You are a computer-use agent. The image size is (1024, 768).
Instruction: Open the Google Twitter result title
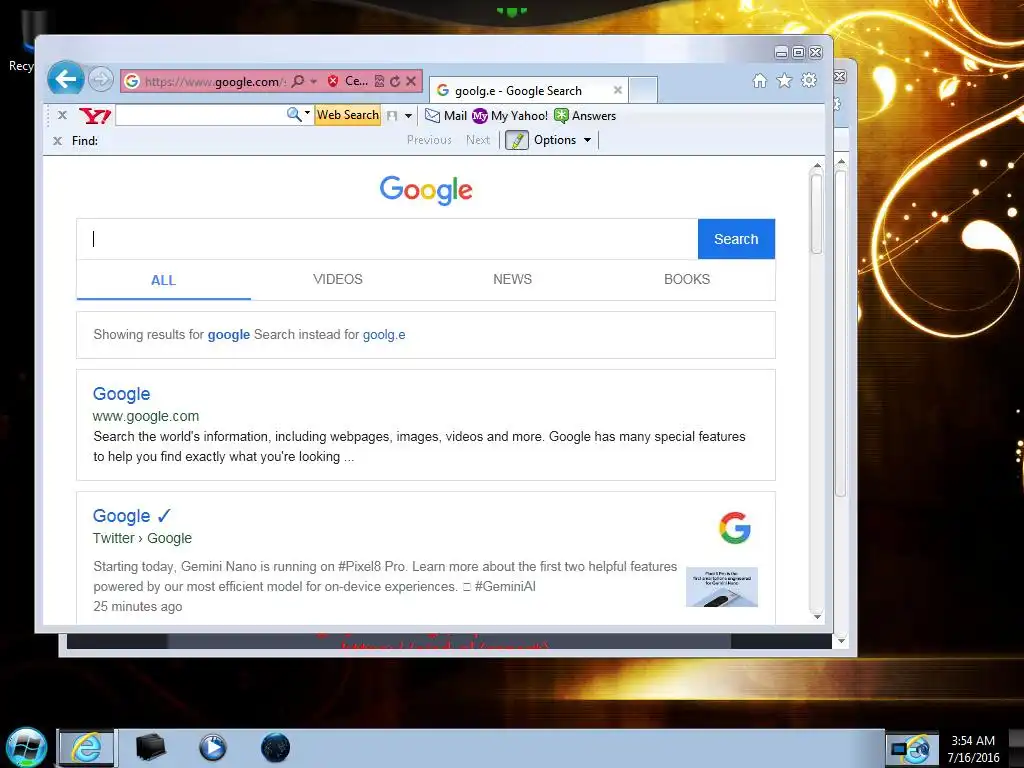click(131, 516)
